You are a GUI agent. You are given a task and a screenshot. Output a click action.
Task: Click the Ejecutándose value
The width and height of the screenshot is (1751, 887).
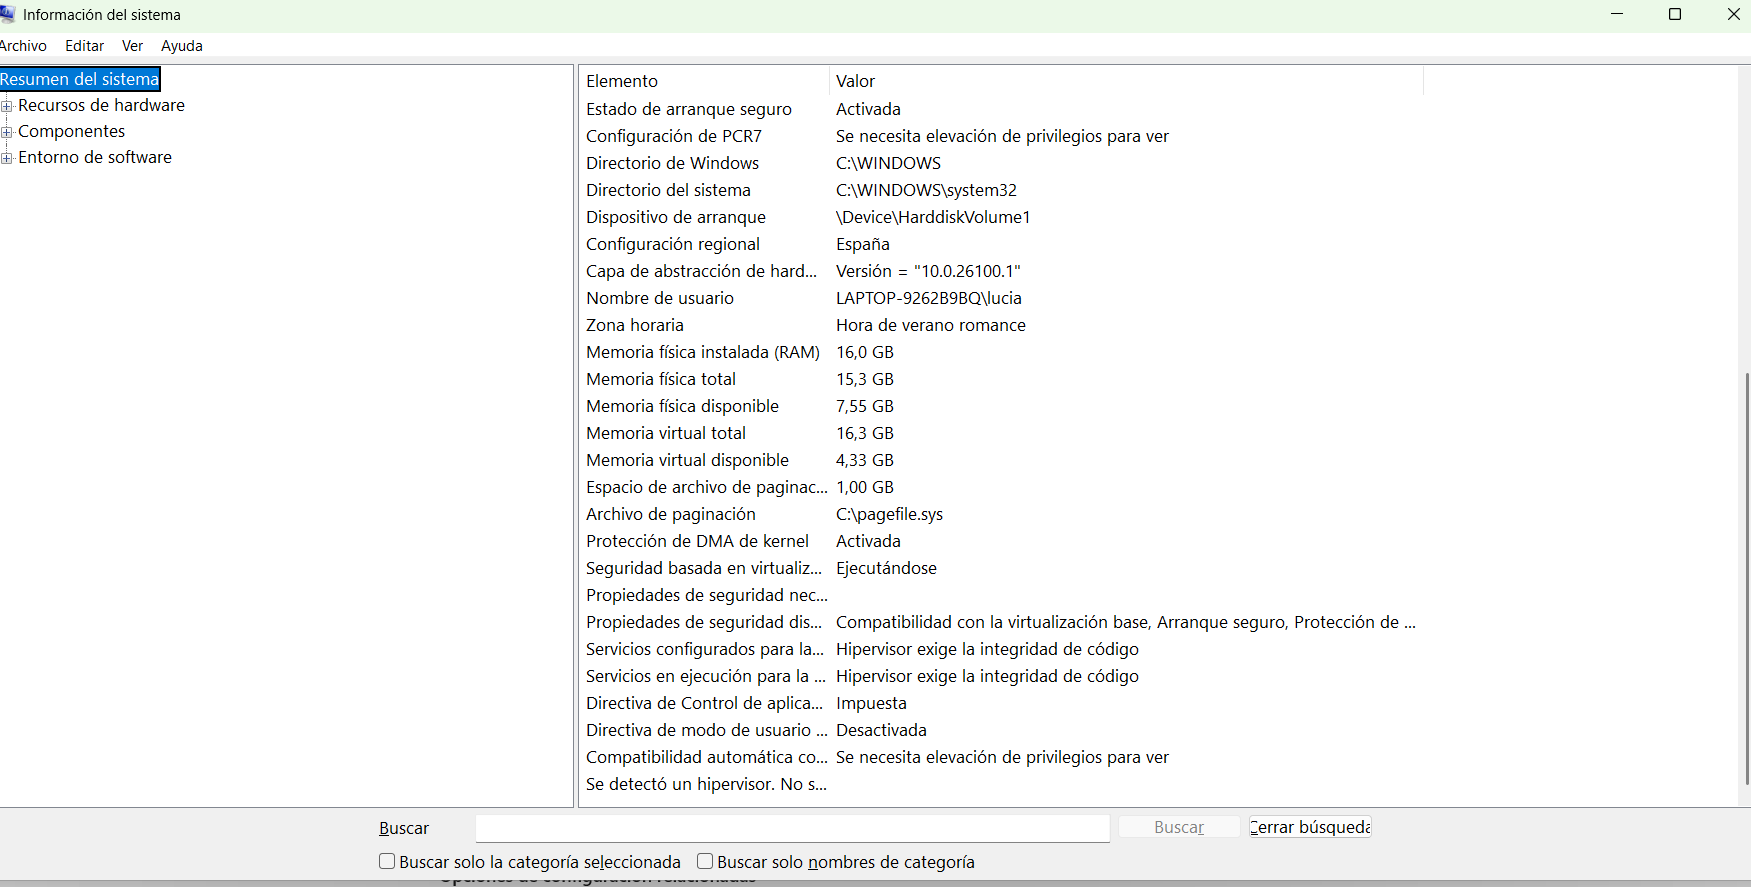886,568
